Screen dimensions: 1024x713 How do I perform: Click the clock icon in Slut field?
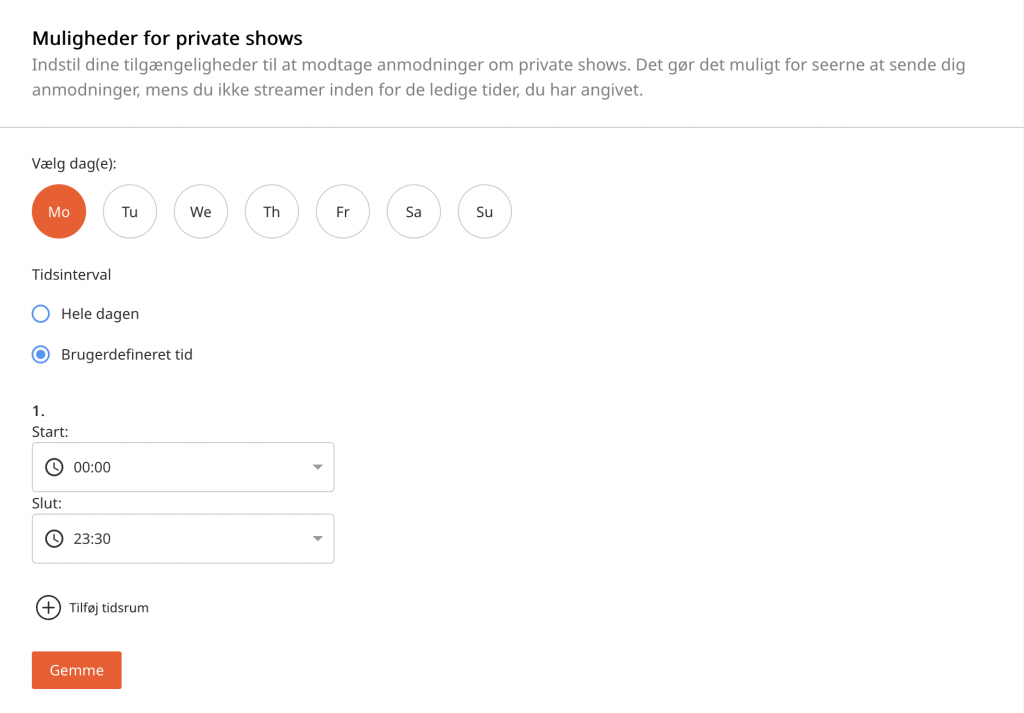pos(54,539)
